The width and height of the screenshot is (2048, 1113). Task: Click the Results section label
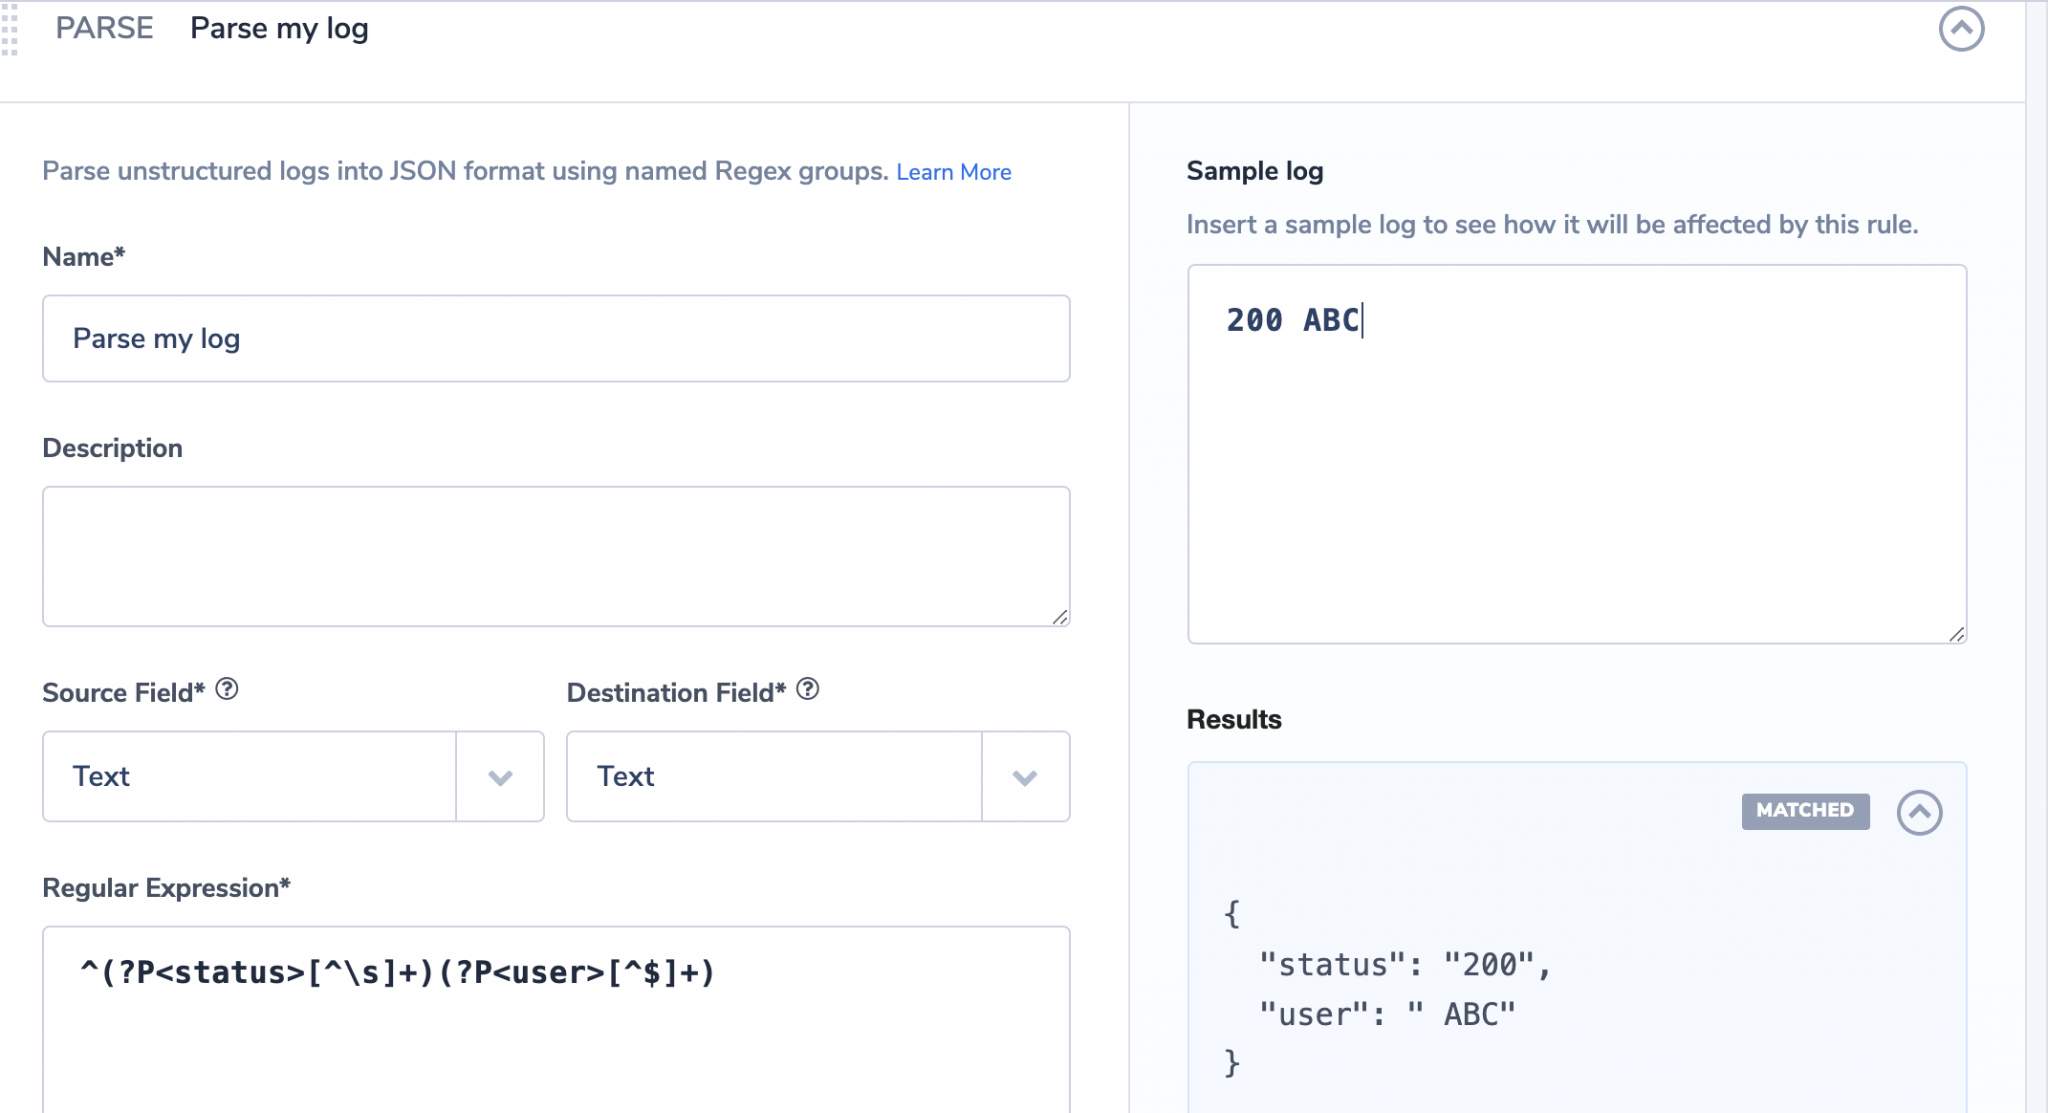[1233, 718]
